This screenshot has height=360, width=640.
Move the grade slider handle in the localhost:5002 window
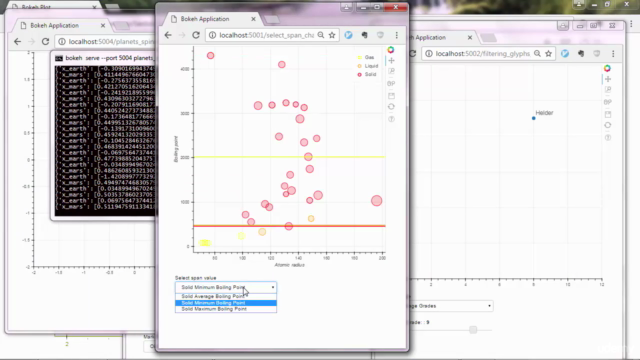pyautogui.click(x=473, y=329)
